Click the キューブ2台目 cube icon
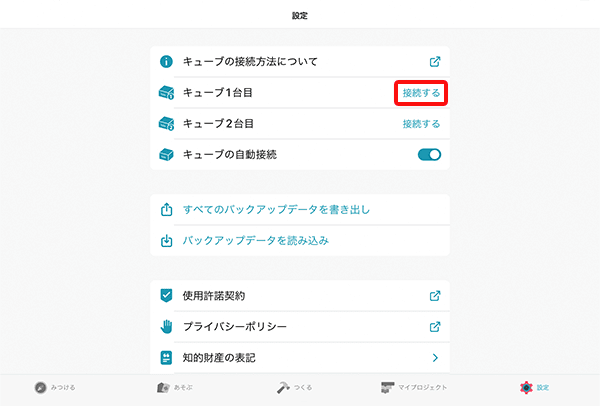Image resolution: width=600 pixels, height=406 pixels. pos(167,124)
